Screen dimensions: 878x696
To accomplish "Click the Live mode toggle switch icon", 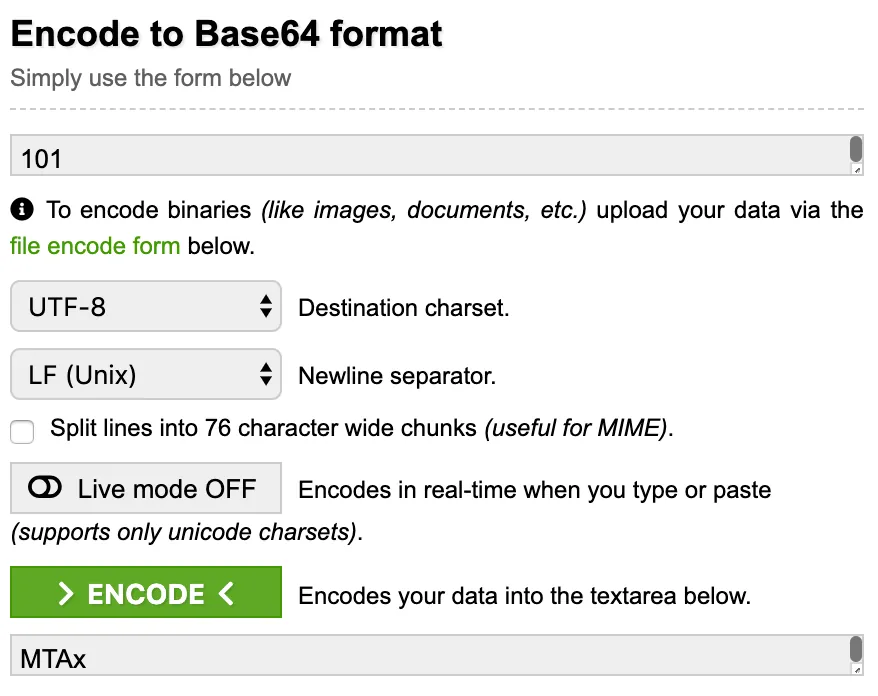I will pyautogui.click(x=46, y=488).
